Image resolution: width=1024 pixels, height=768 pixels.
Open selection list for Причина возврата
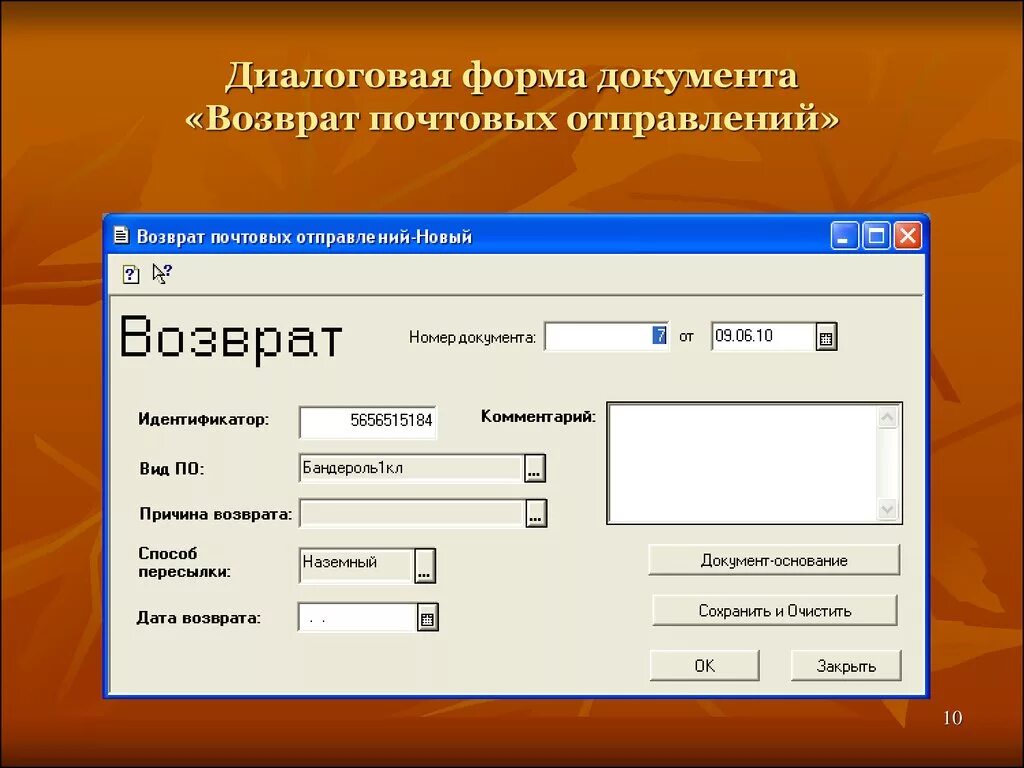pyautogui.click(x=536, y=513)
